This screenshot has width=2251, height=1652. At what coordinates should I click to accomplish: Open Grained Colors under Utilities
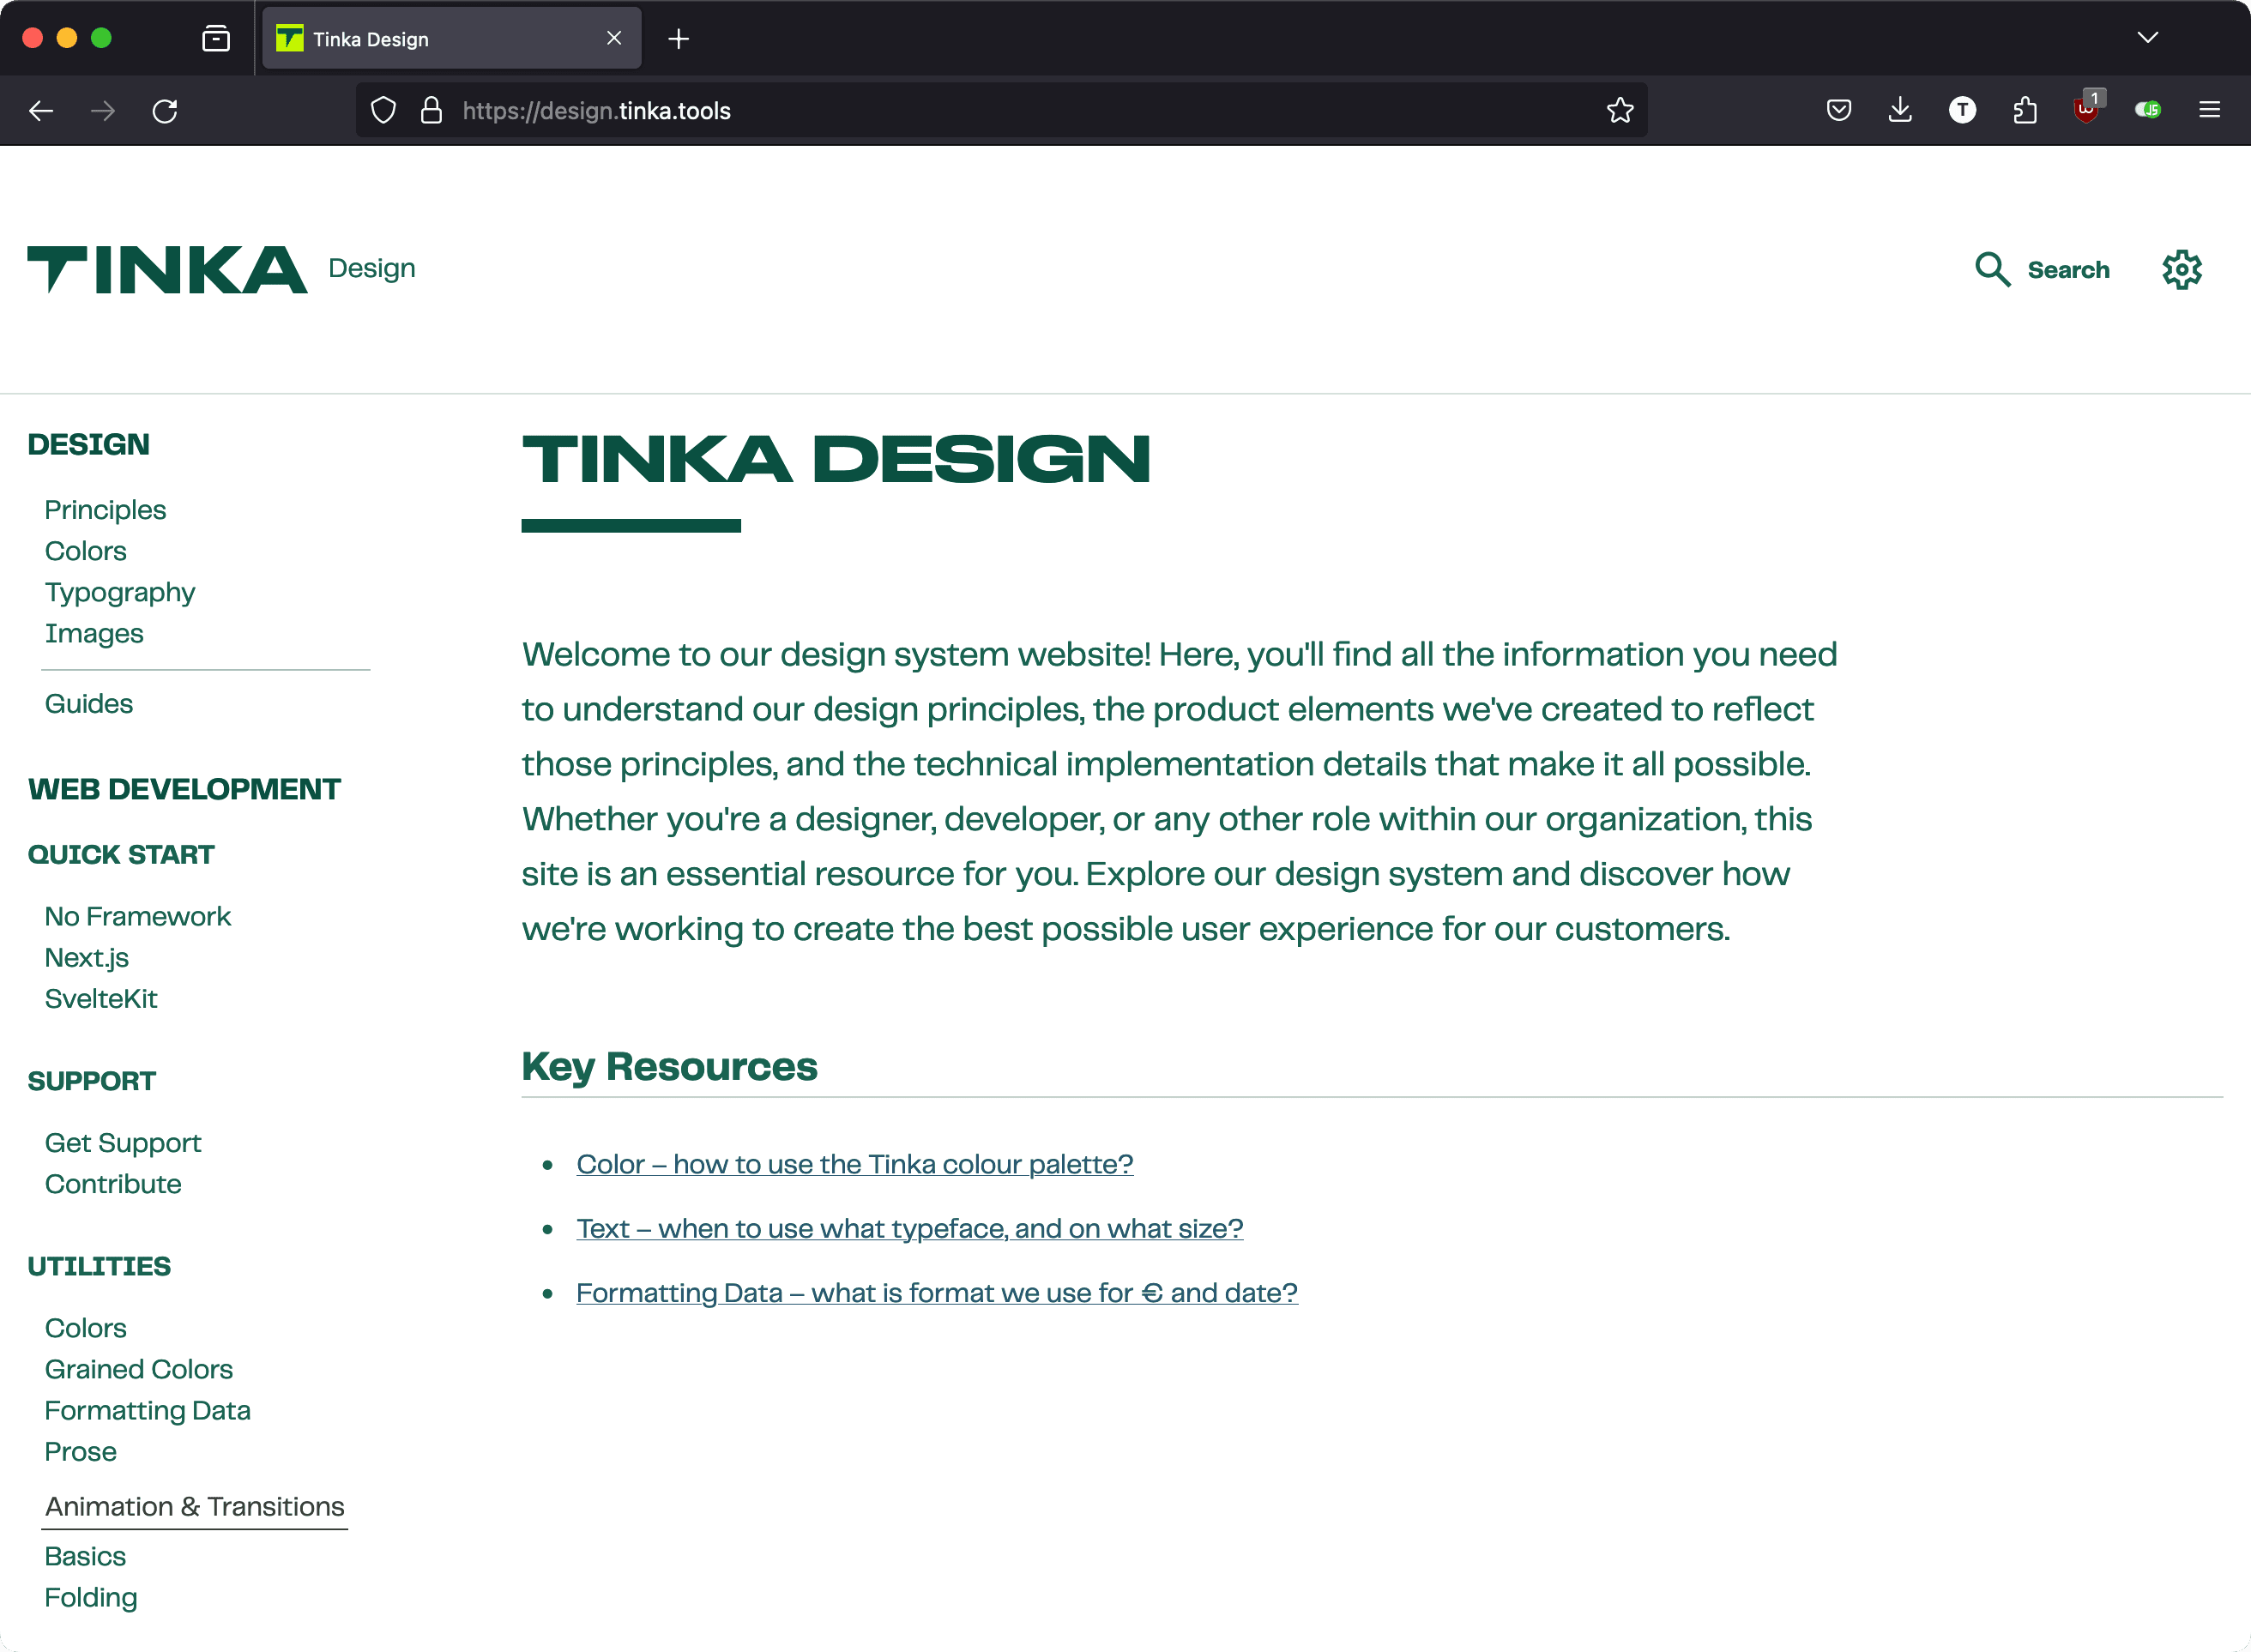pos(138,1368)
